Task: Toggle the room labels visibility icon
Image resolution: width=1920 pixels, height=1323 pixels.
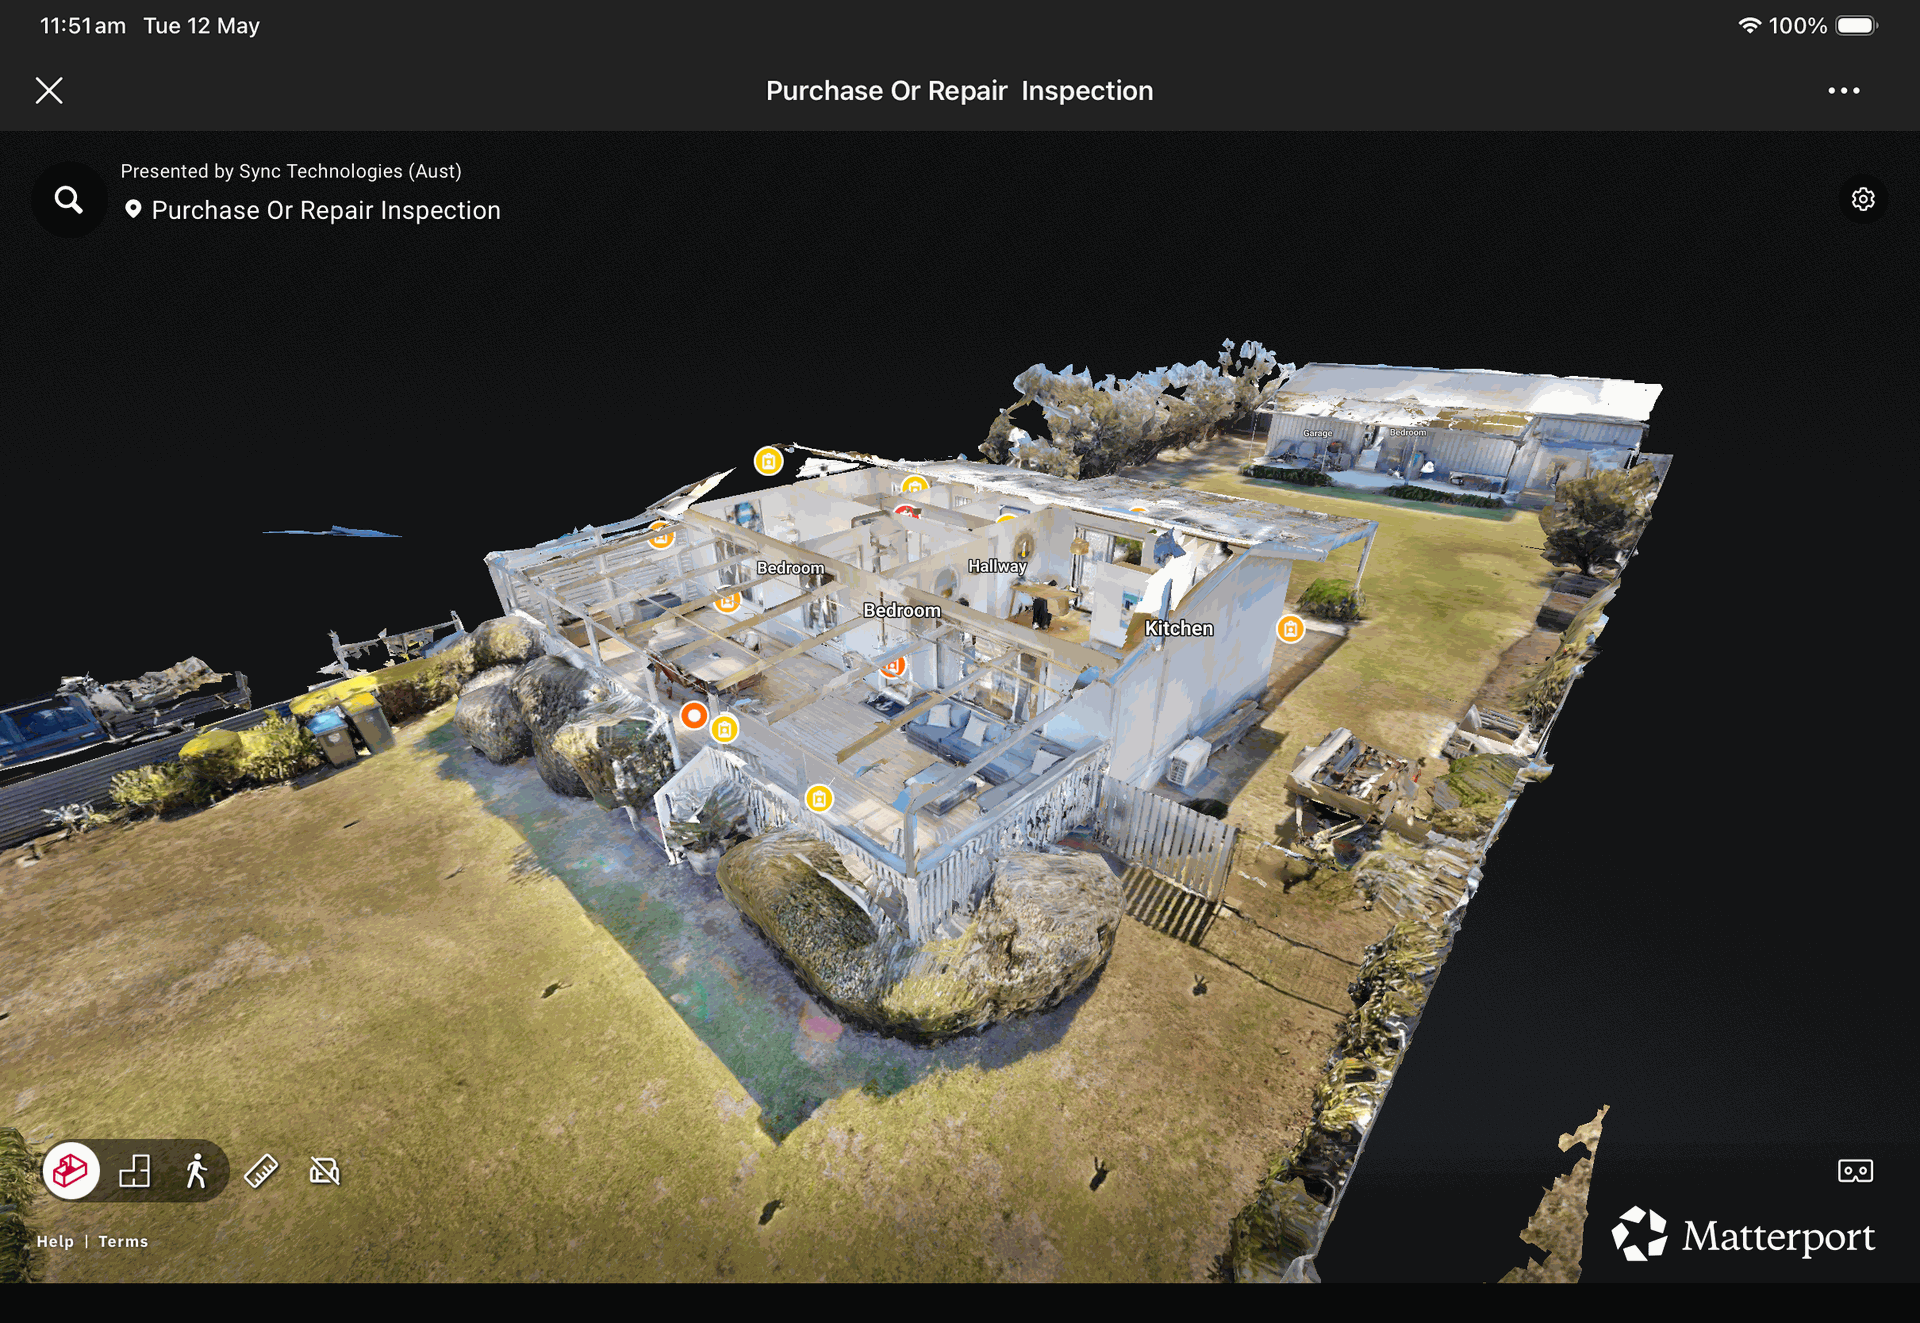Action: coord(325,1170)
